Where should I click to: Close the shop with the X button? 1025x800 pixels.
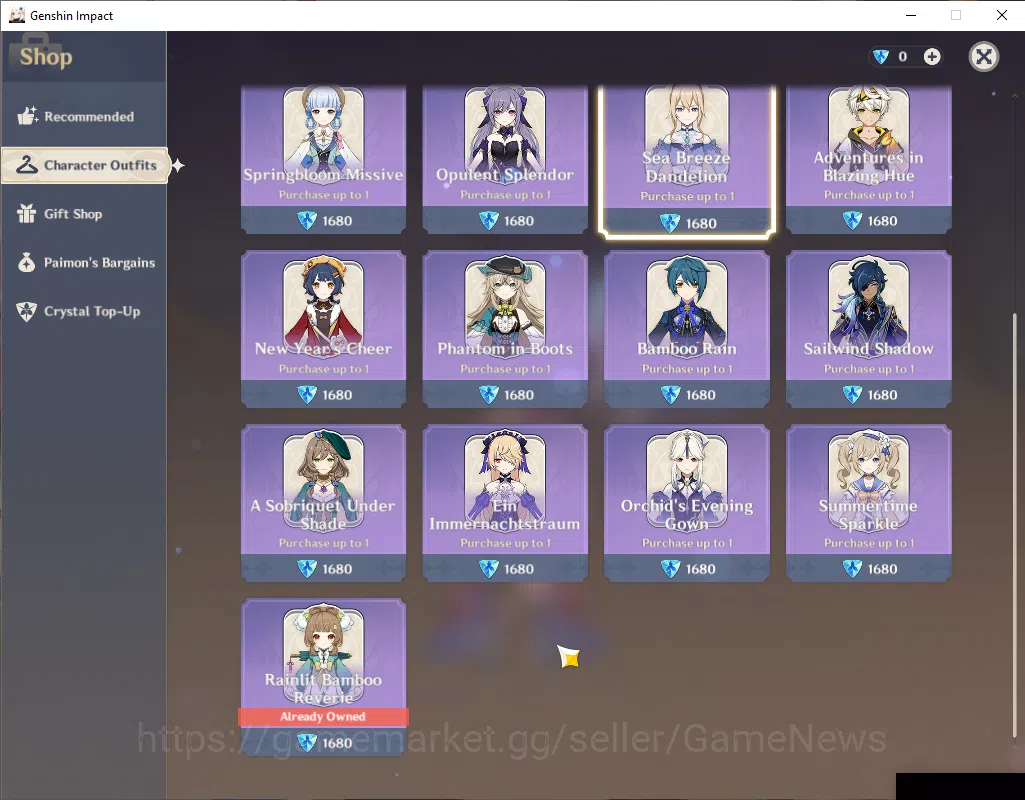coord(983,57)
